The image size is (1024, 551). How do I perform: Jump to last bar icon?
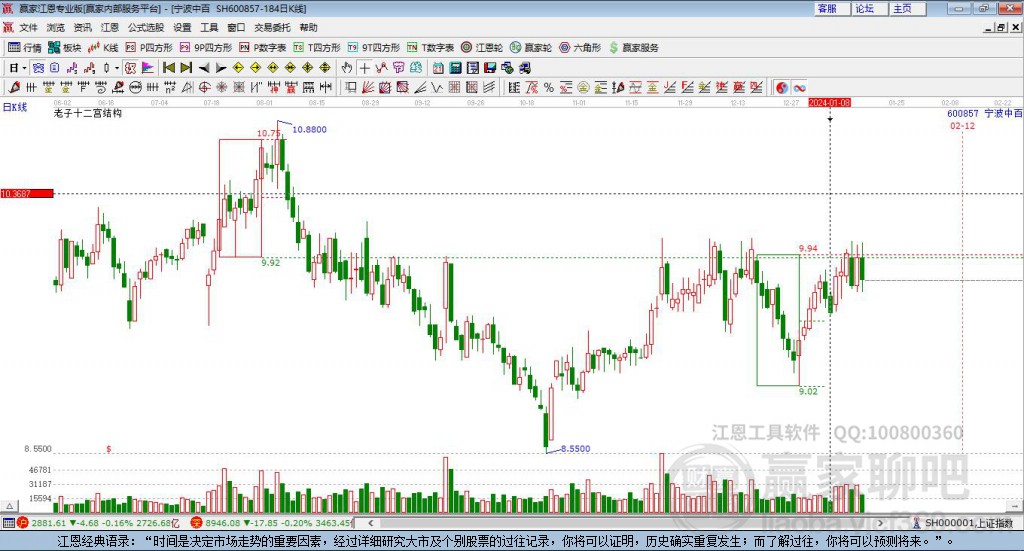186,68
